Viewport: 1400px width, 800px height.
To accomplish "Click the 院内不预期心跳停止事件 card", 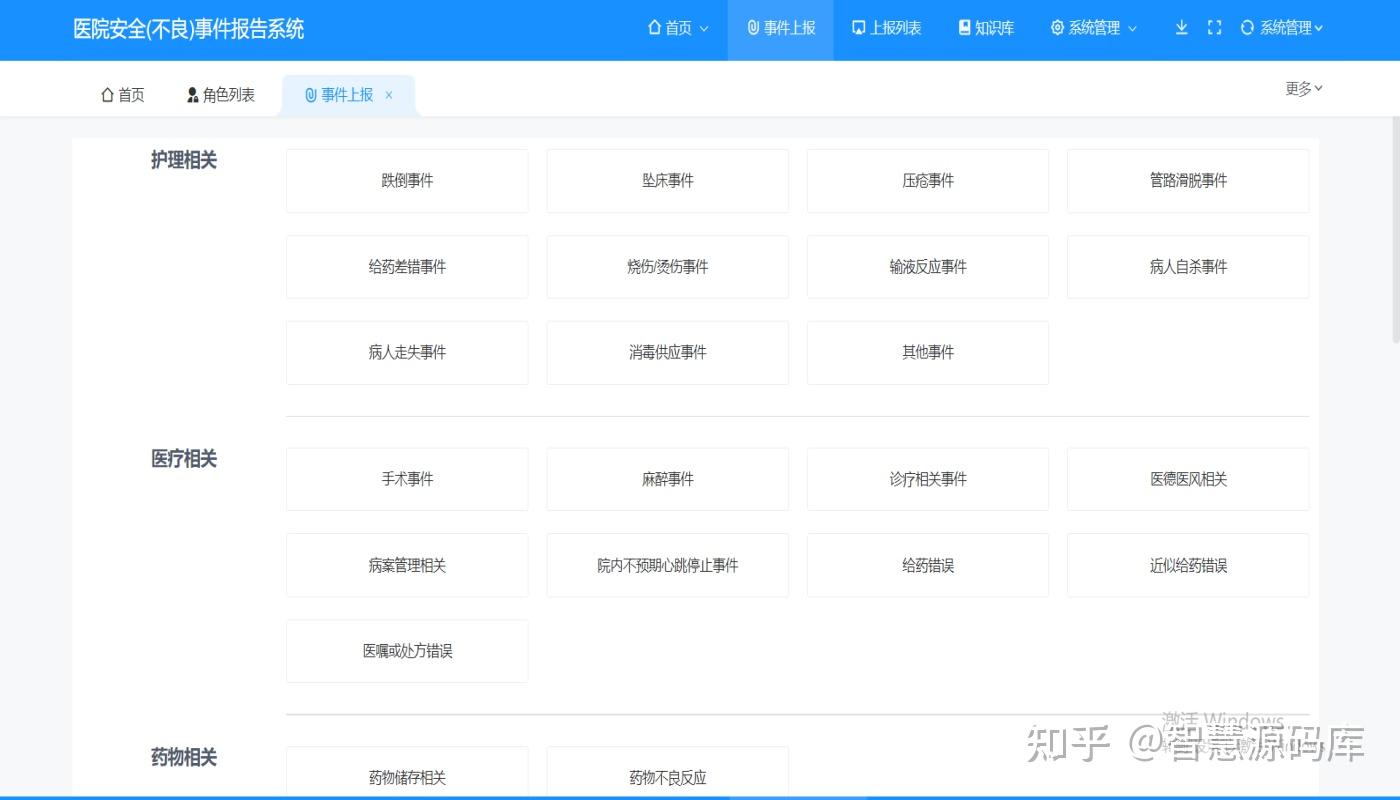I will 668,566.
